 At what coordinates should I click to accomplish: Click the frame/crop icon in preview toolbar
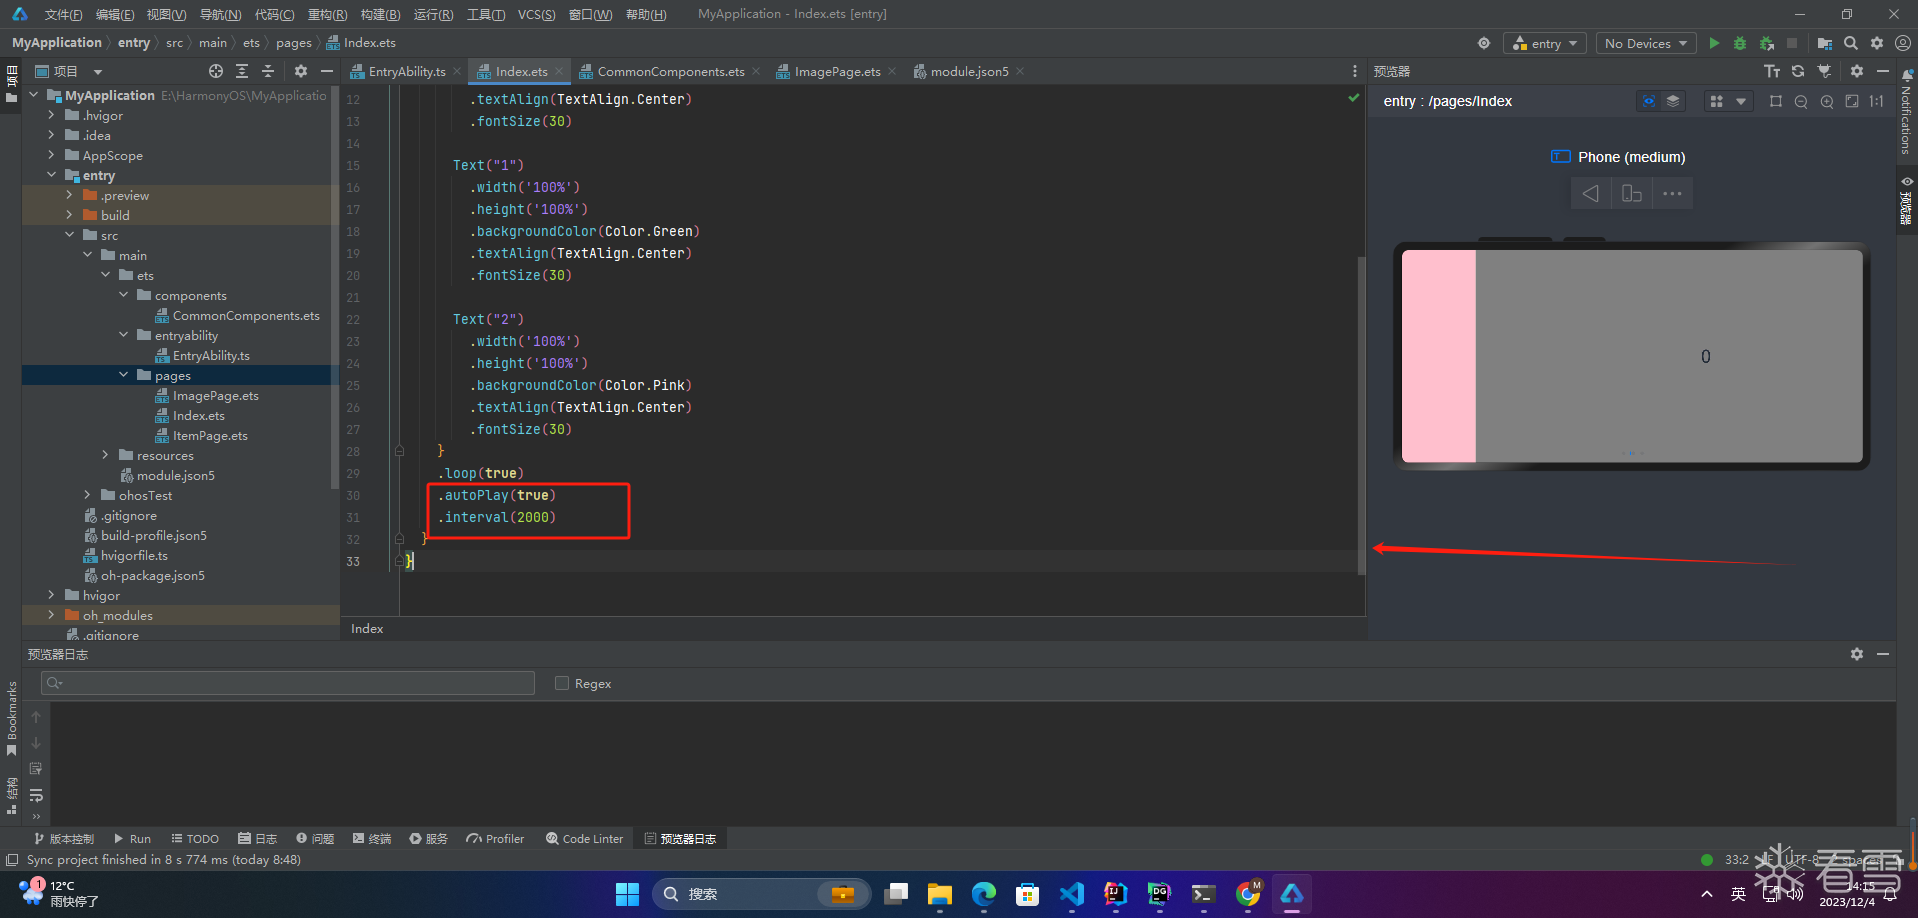(x=1776, y=101)
